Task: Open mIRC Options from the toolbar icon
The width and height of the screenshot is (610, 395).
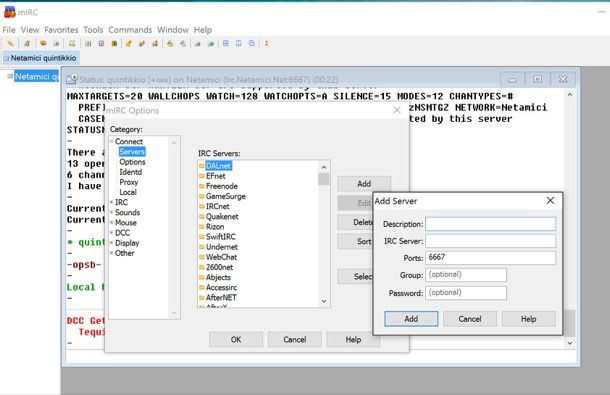Action: tap(27, 44)
